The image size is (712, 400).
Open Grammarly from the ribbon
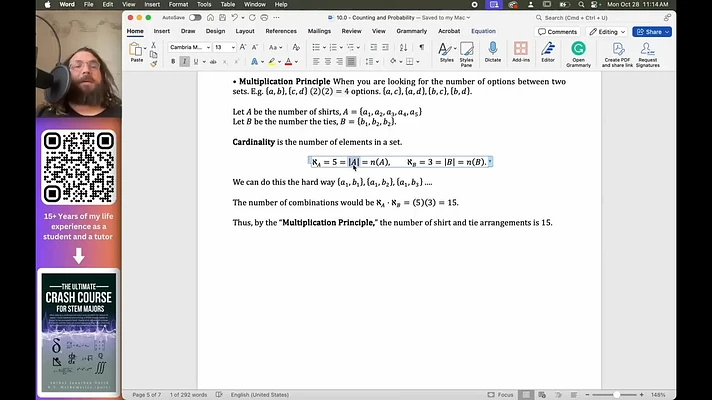(x=578, y=54)
